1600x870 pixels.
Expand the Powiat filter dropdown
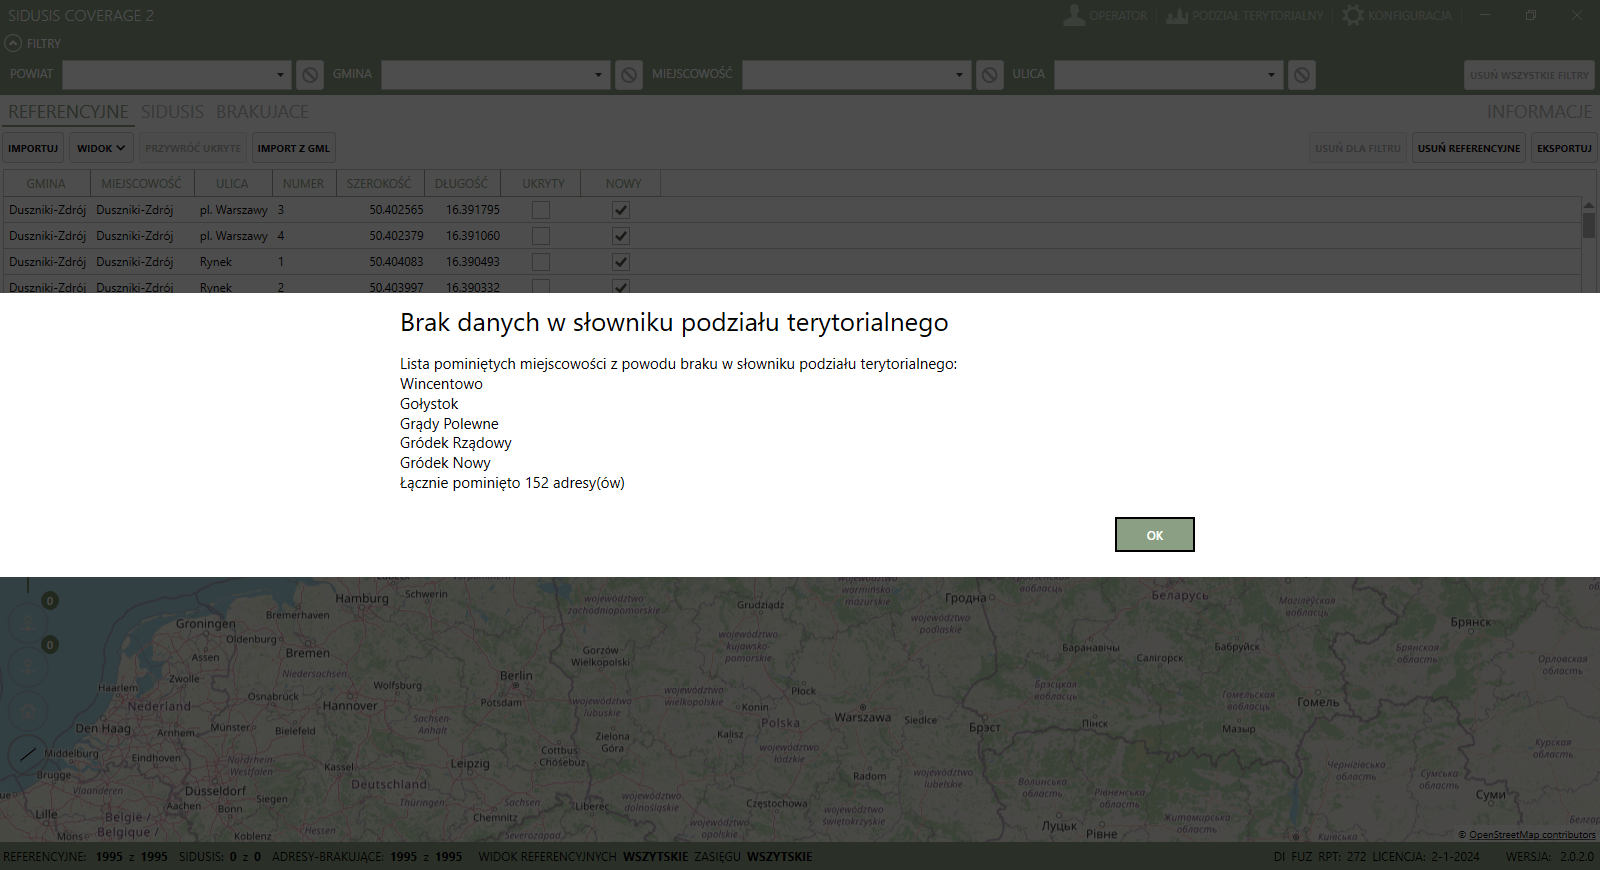pyautogui.click(x=280, y=75)
